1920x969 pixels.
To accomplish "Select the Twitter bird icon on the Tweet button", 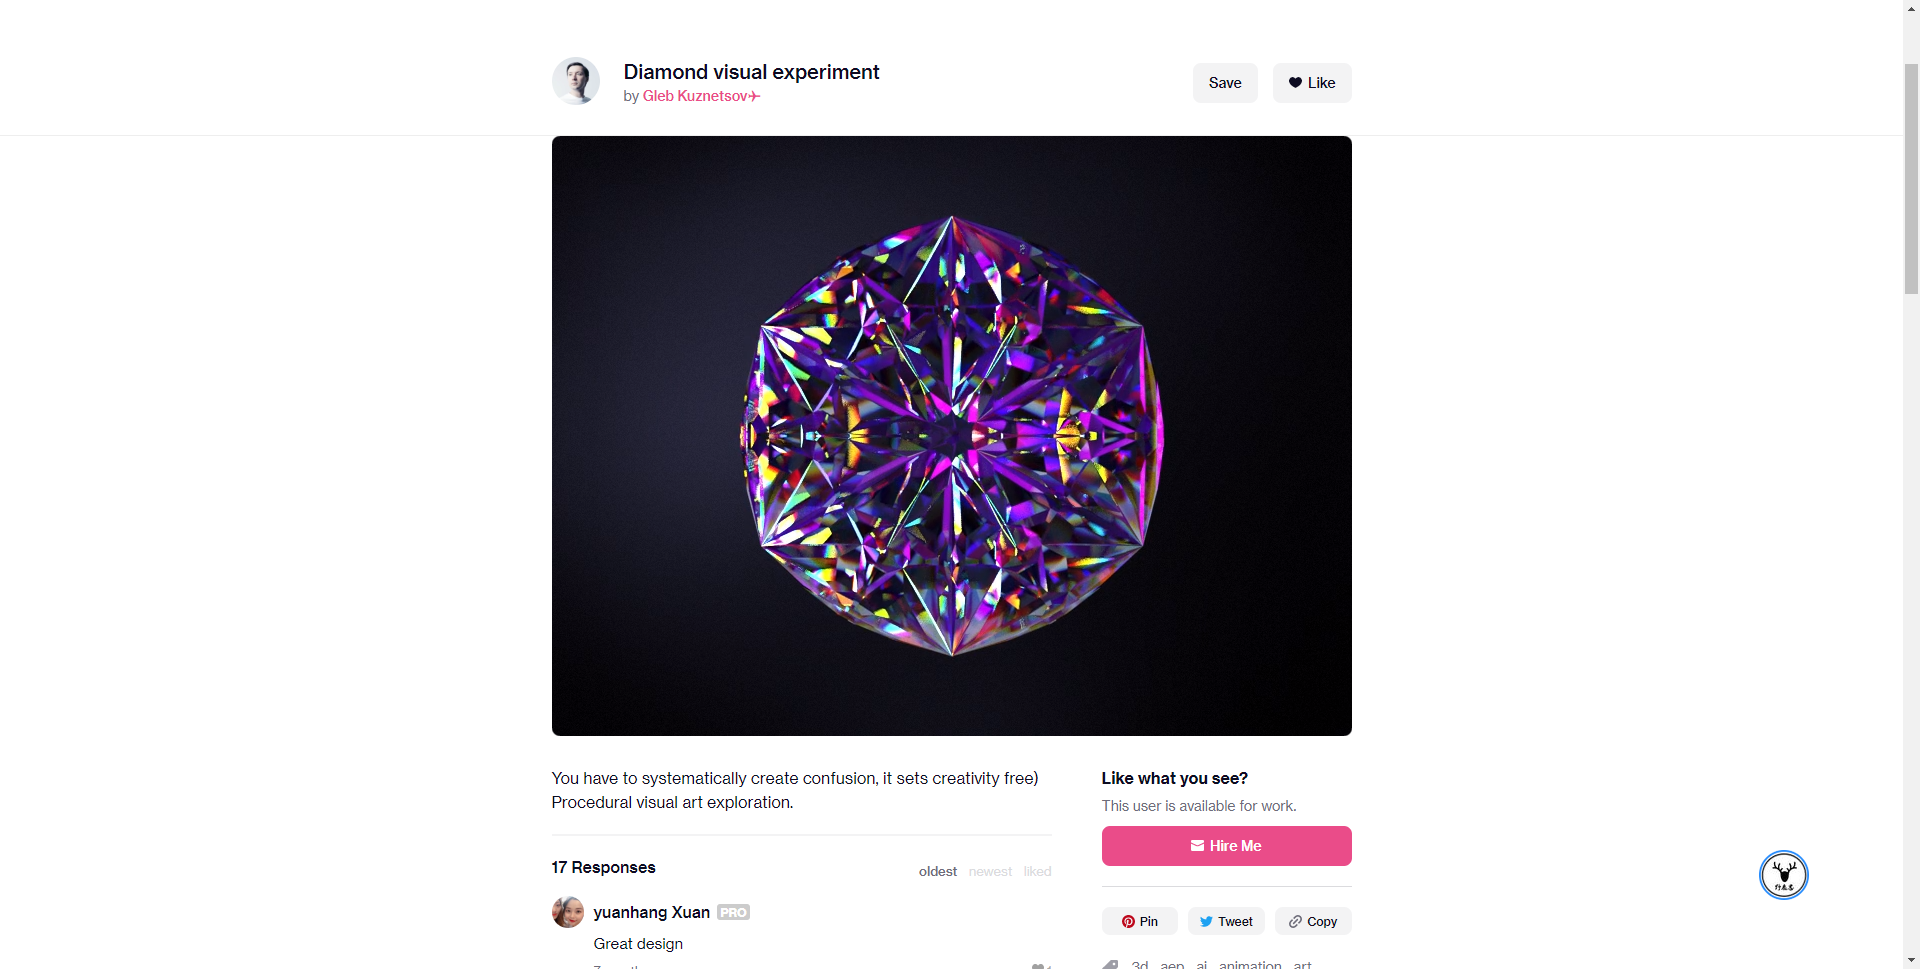I will pos(1207,921).
